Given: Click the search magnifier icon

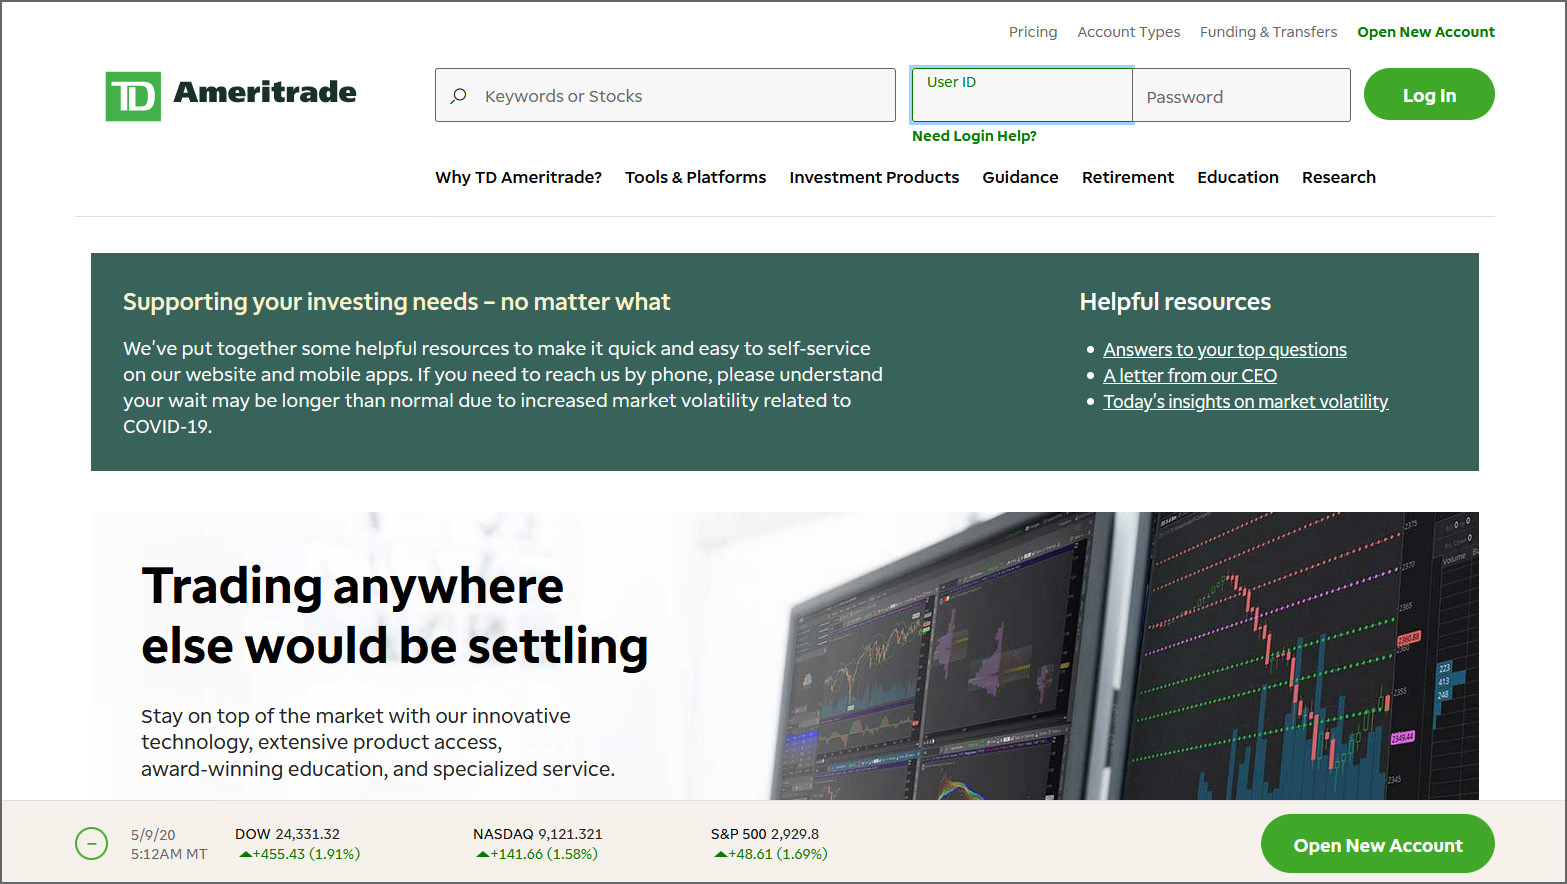Looking at the screenshot, I should (459, 96).
